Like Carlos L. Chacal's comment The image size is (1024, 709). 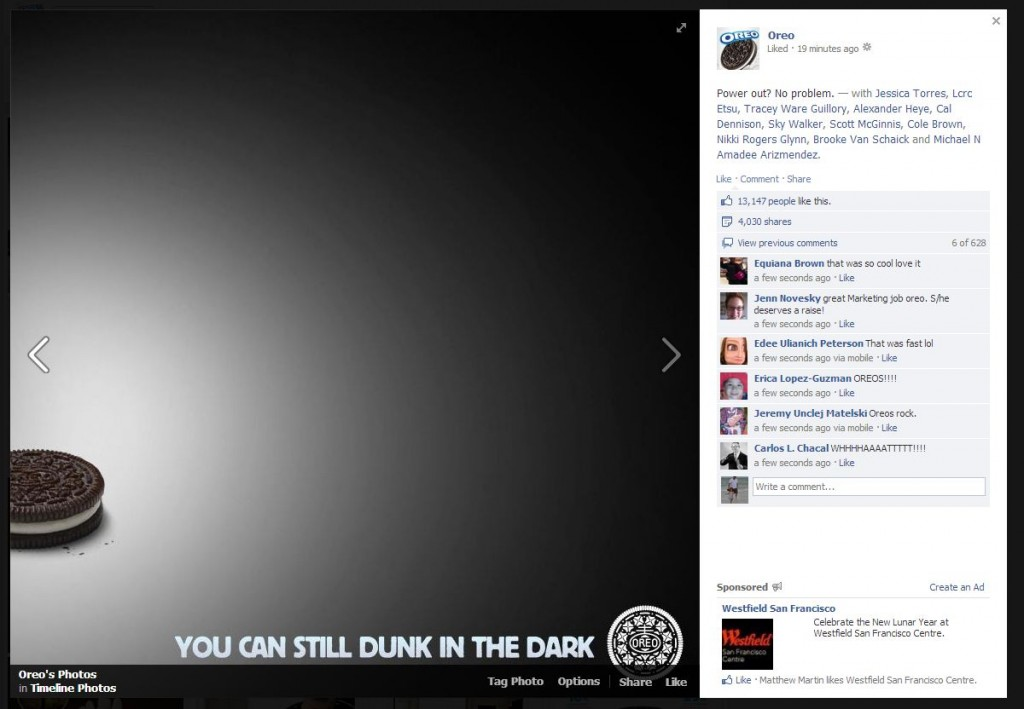[846, 463]
